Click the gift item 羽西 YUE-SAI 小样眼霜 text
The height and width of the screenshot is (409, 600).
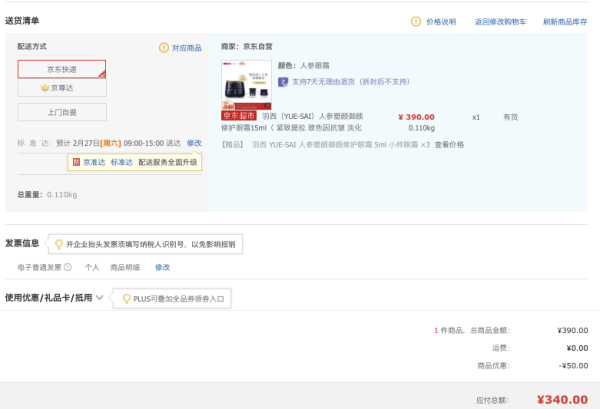341,145
